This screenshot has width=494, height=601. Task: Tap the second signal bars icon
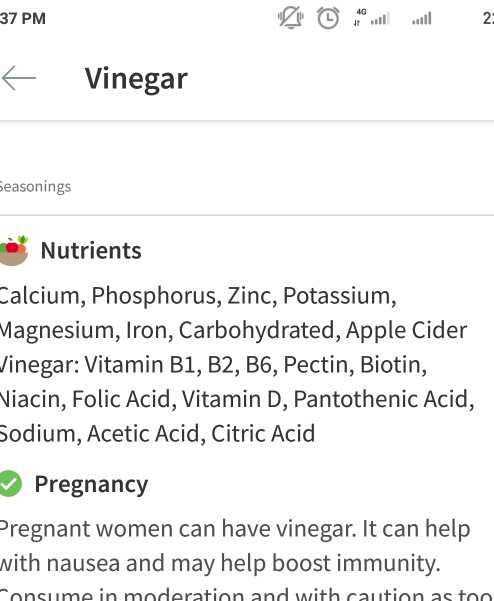[x=422, y=18]
